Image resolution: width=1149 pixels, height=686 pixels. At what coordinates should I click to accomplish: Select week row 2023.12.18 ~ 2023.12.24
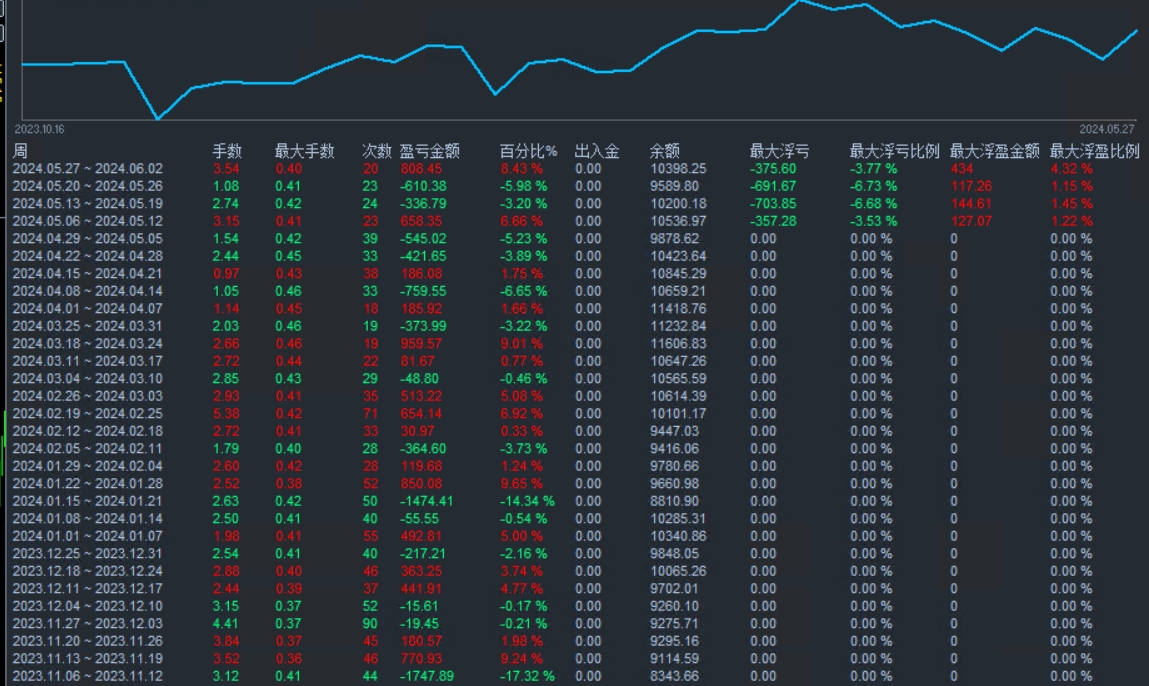pyautogui.click(x=574, y=571)
